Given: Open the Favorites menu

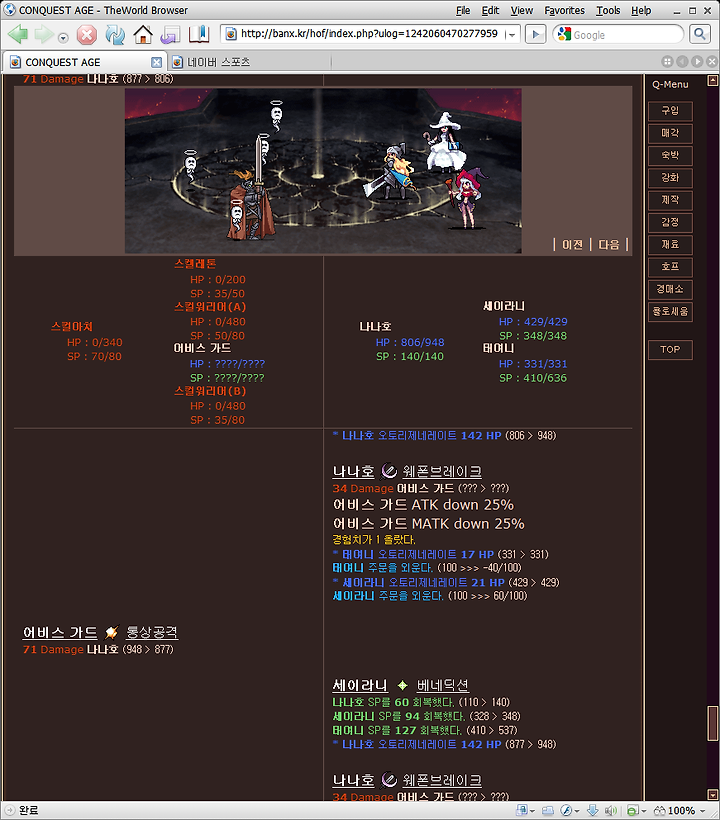Looking at the screenshot, I should tap(564, 10).
